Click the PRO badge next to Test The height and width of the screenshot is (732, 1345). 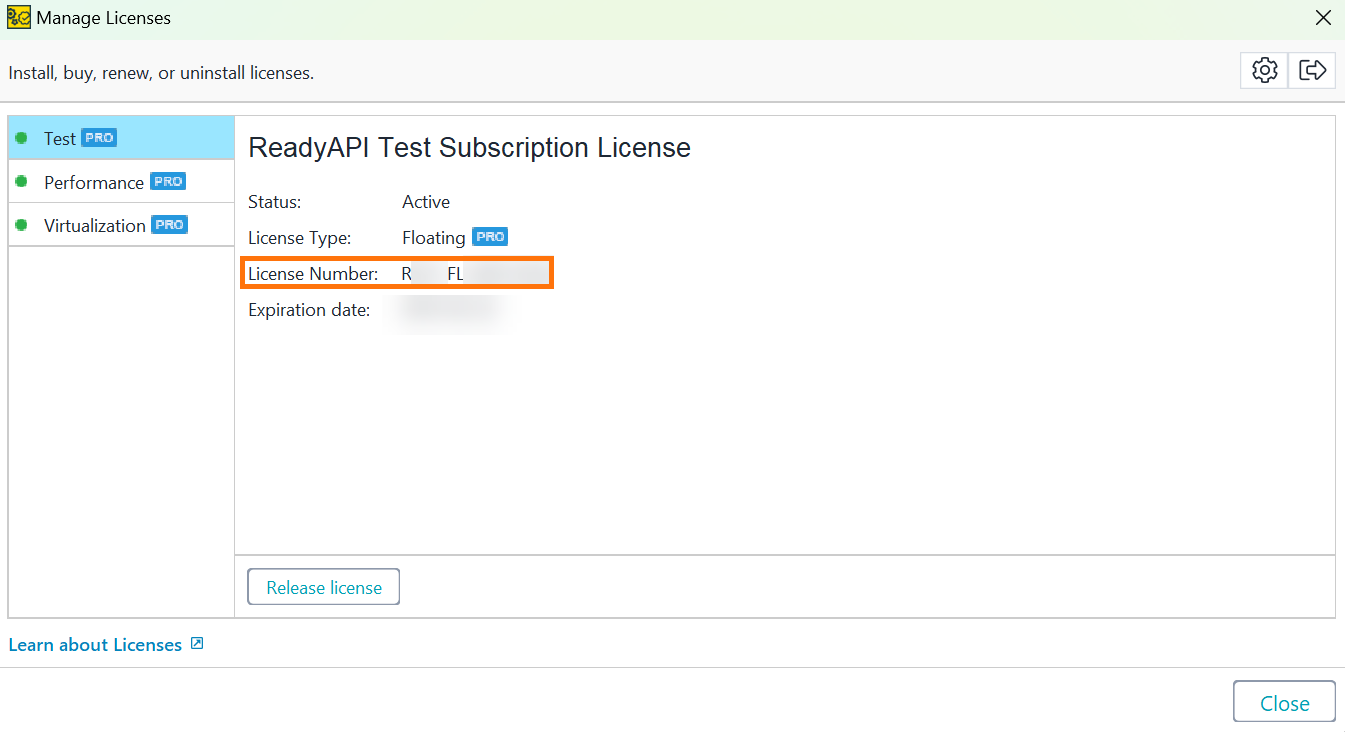coord(98,137)
